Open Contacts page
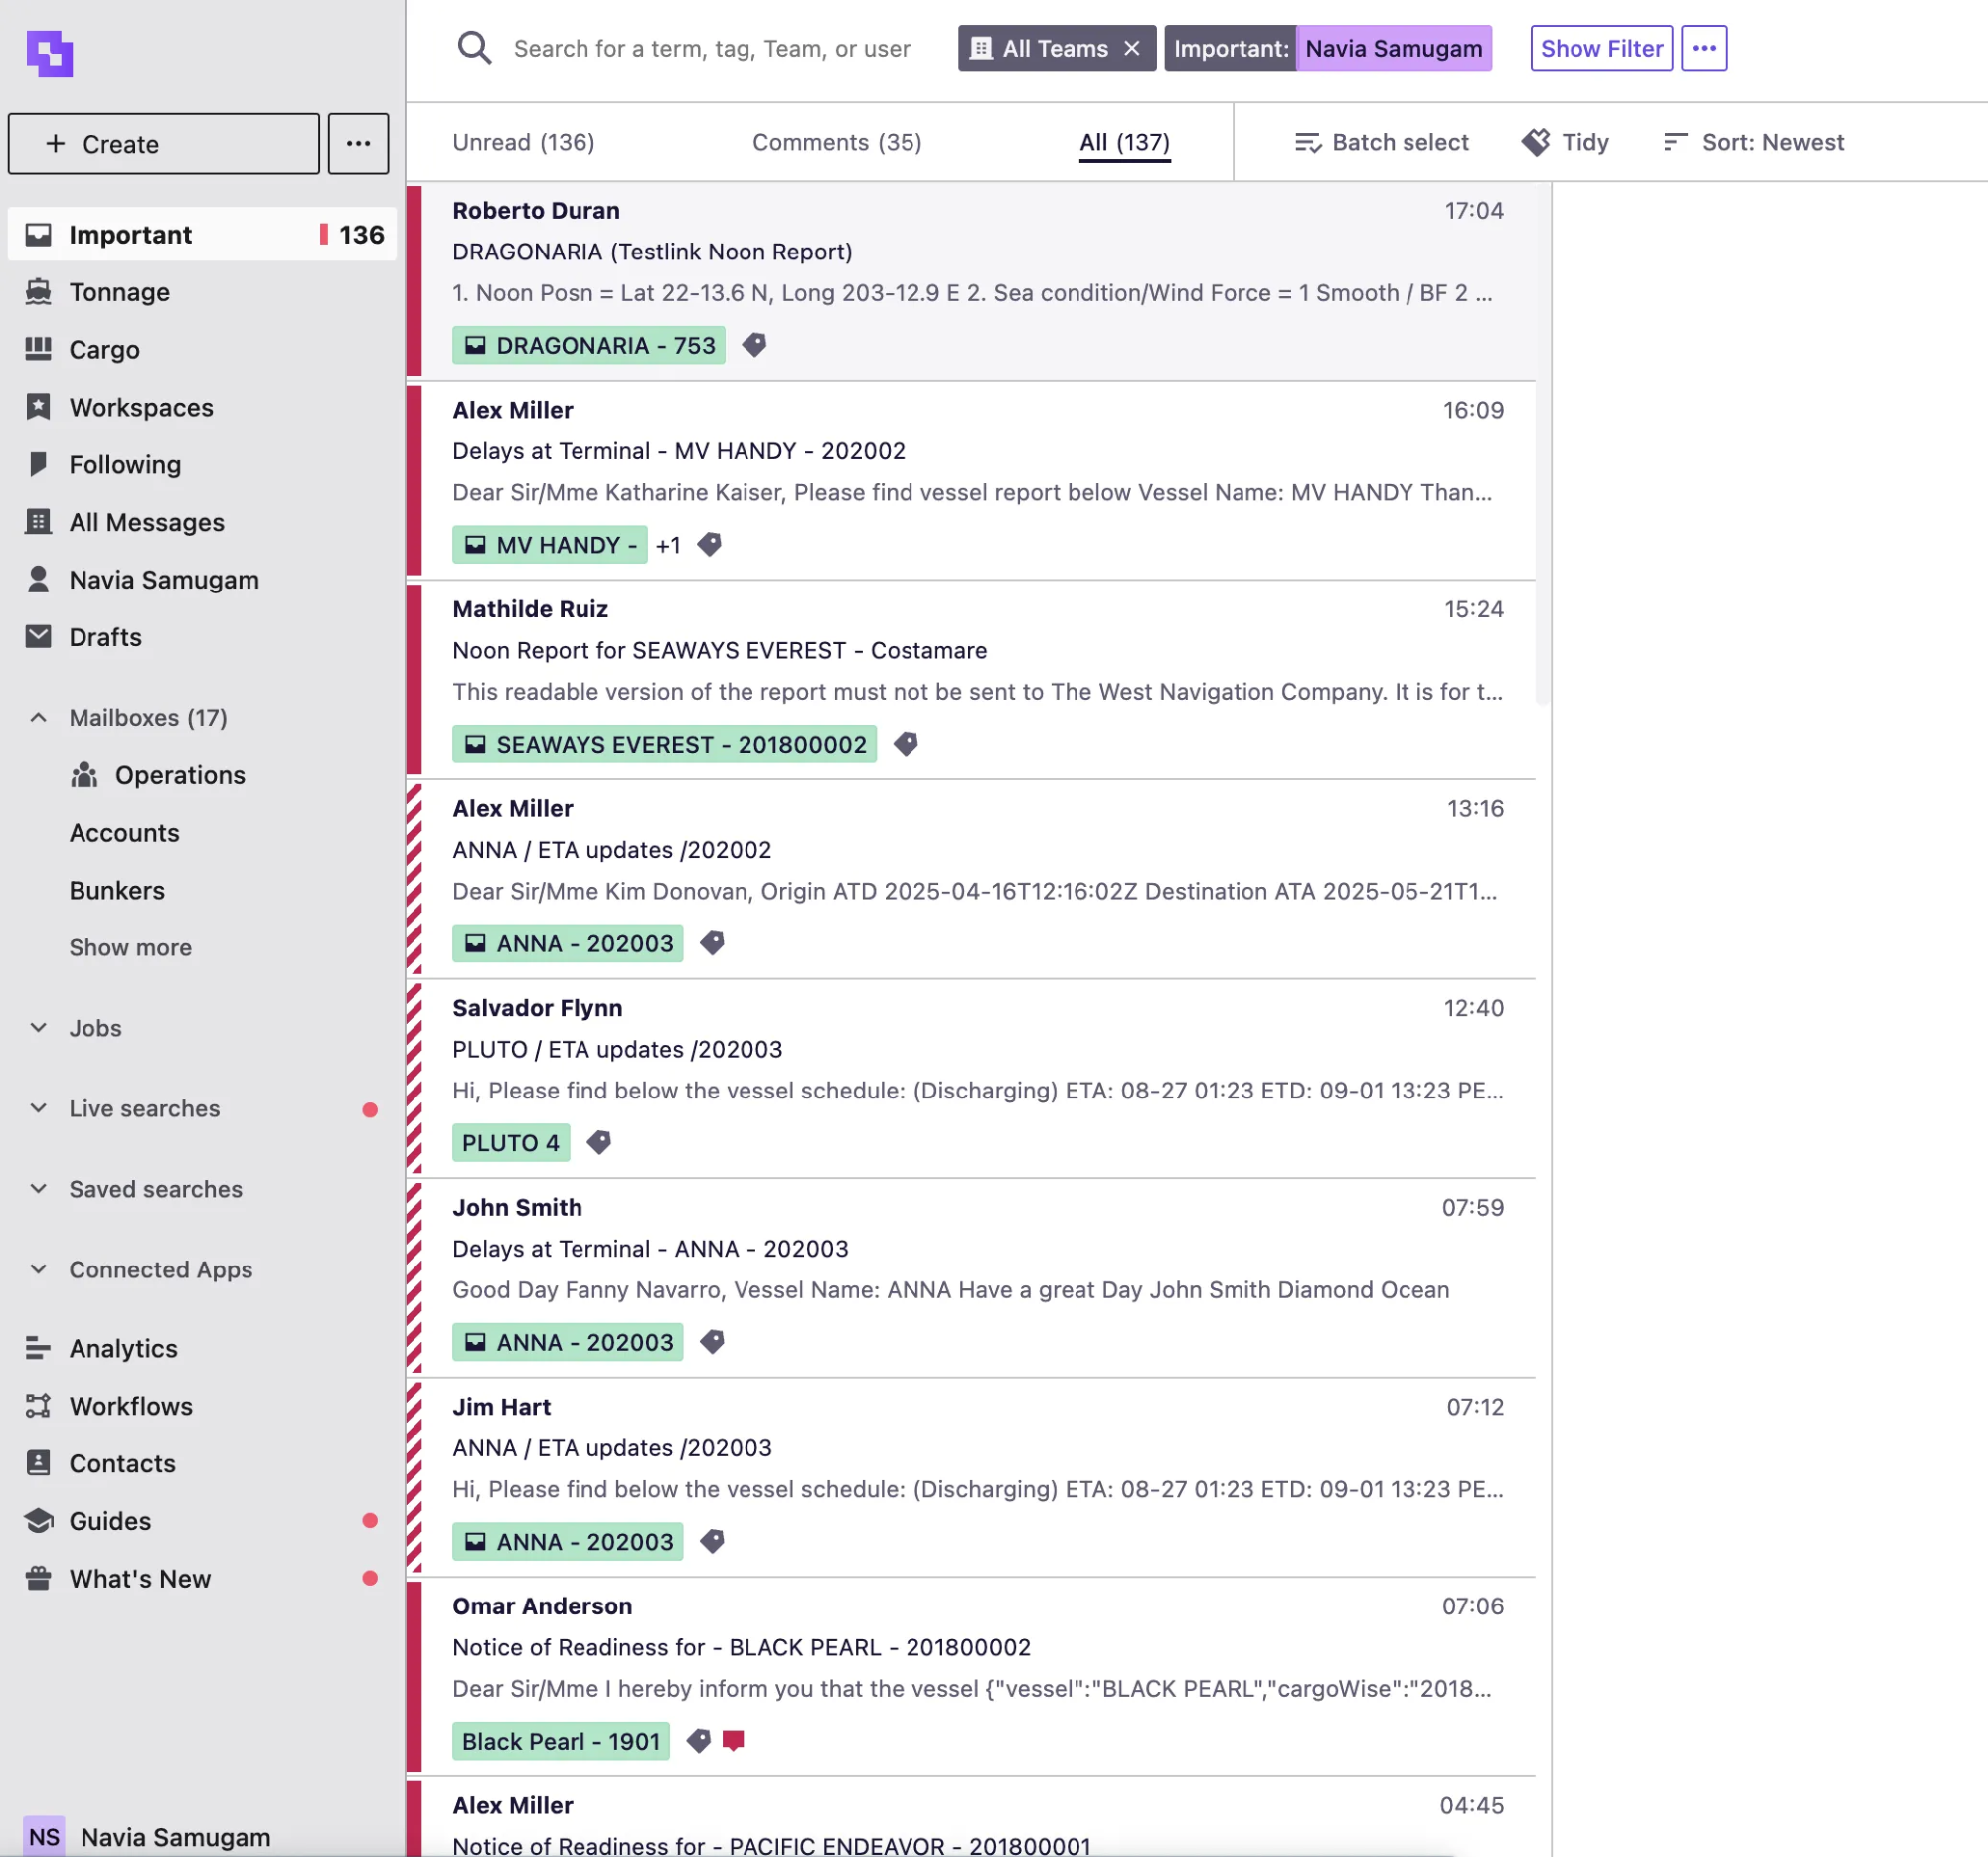The width and height of the screenshot is (1988, 1857). click(202, 1463)
